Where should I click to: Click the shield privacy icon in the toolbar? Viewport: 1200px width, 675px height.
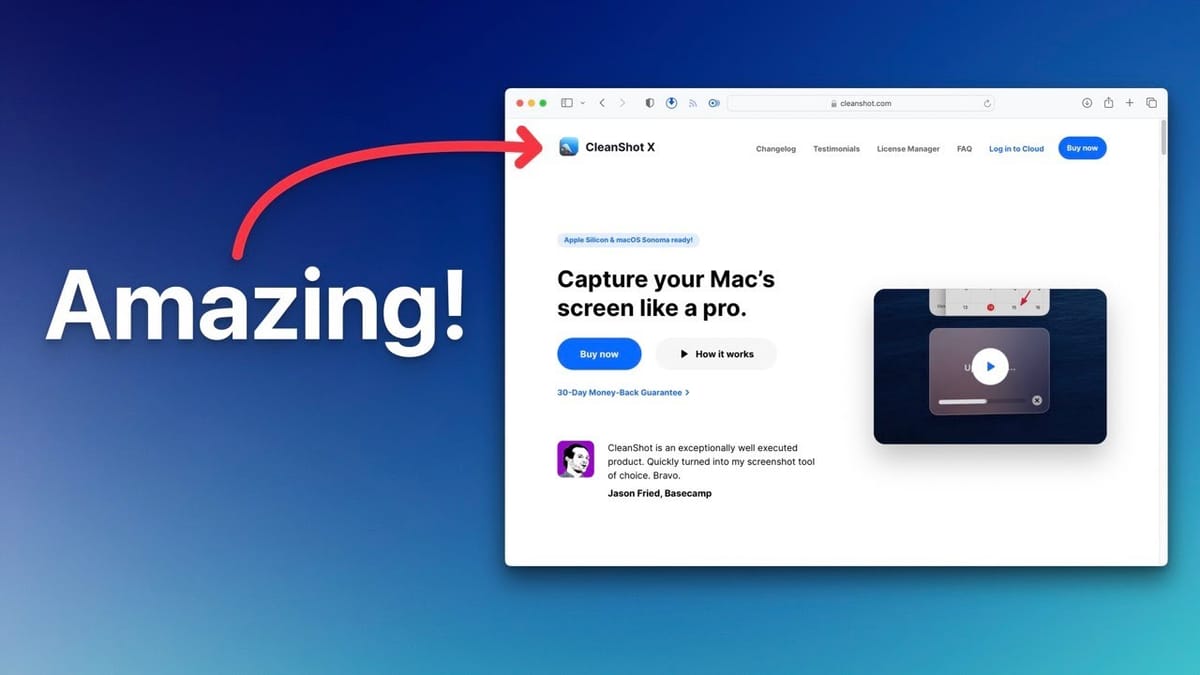(649, 102)
